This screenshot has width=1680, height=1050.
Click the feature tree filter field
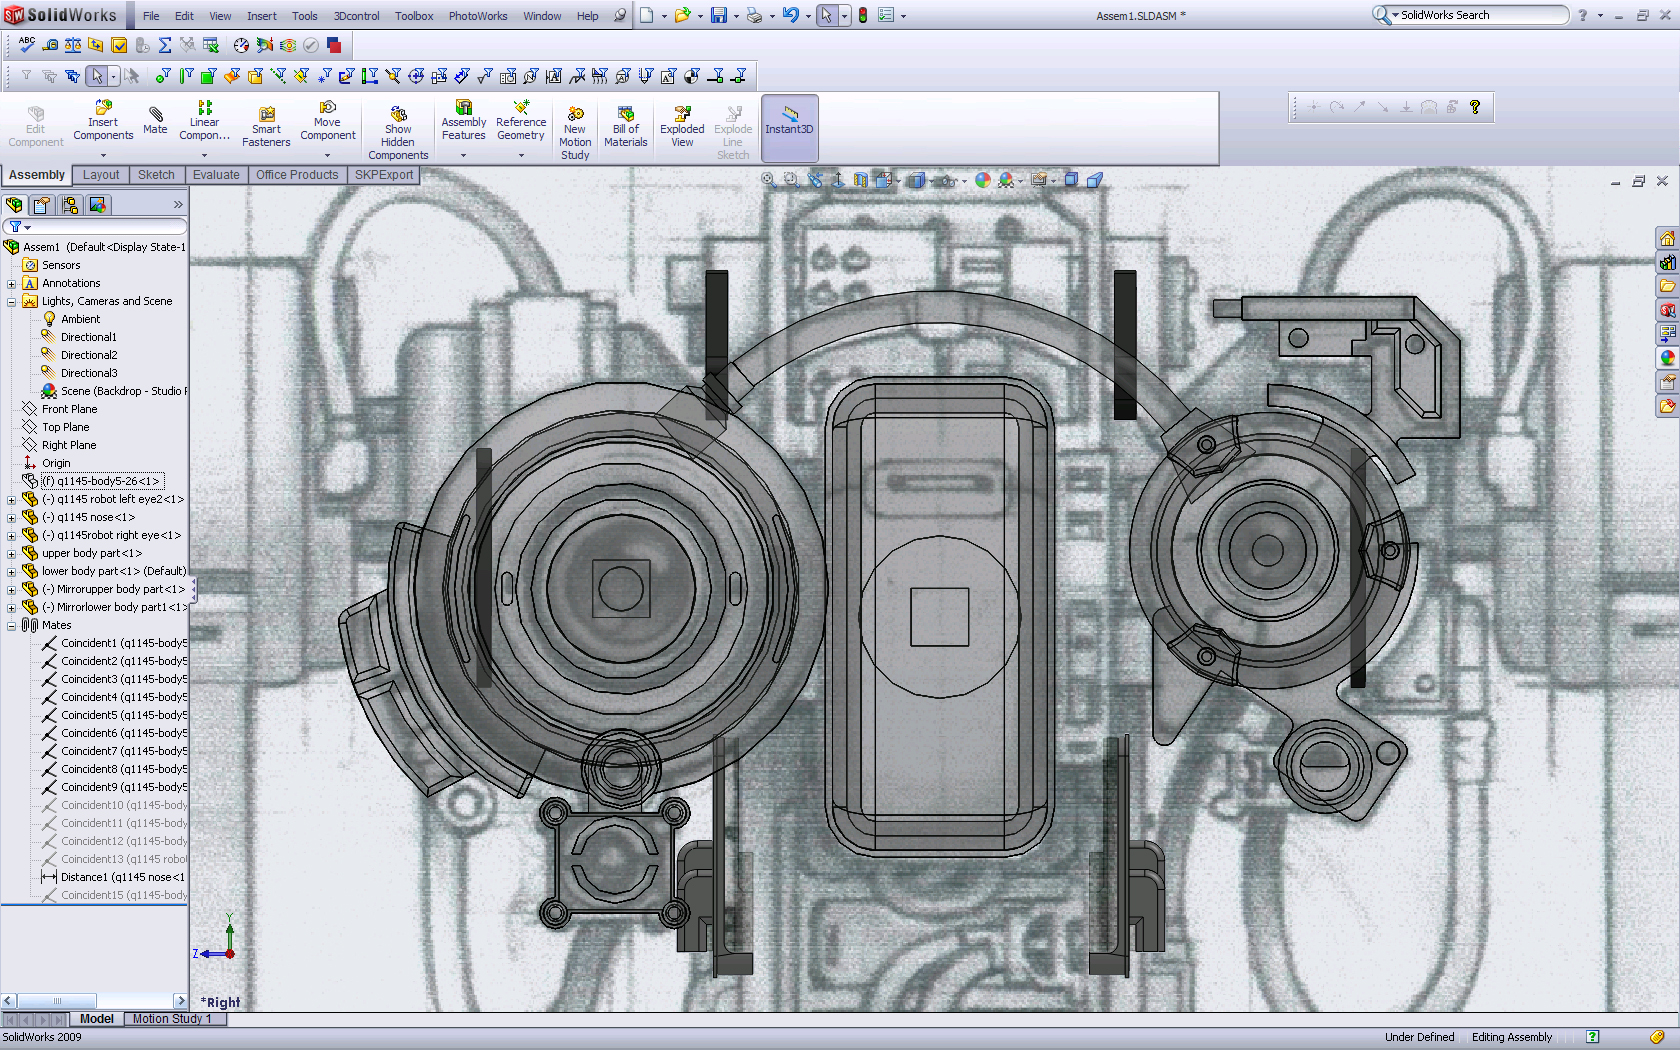click(95, 227)
